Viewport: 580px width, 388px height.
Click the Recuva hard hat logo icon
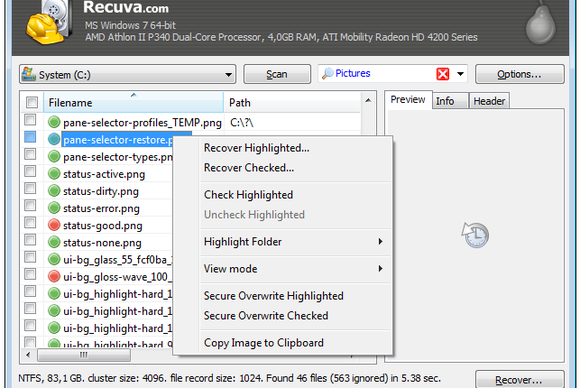(x=49, y=23)
